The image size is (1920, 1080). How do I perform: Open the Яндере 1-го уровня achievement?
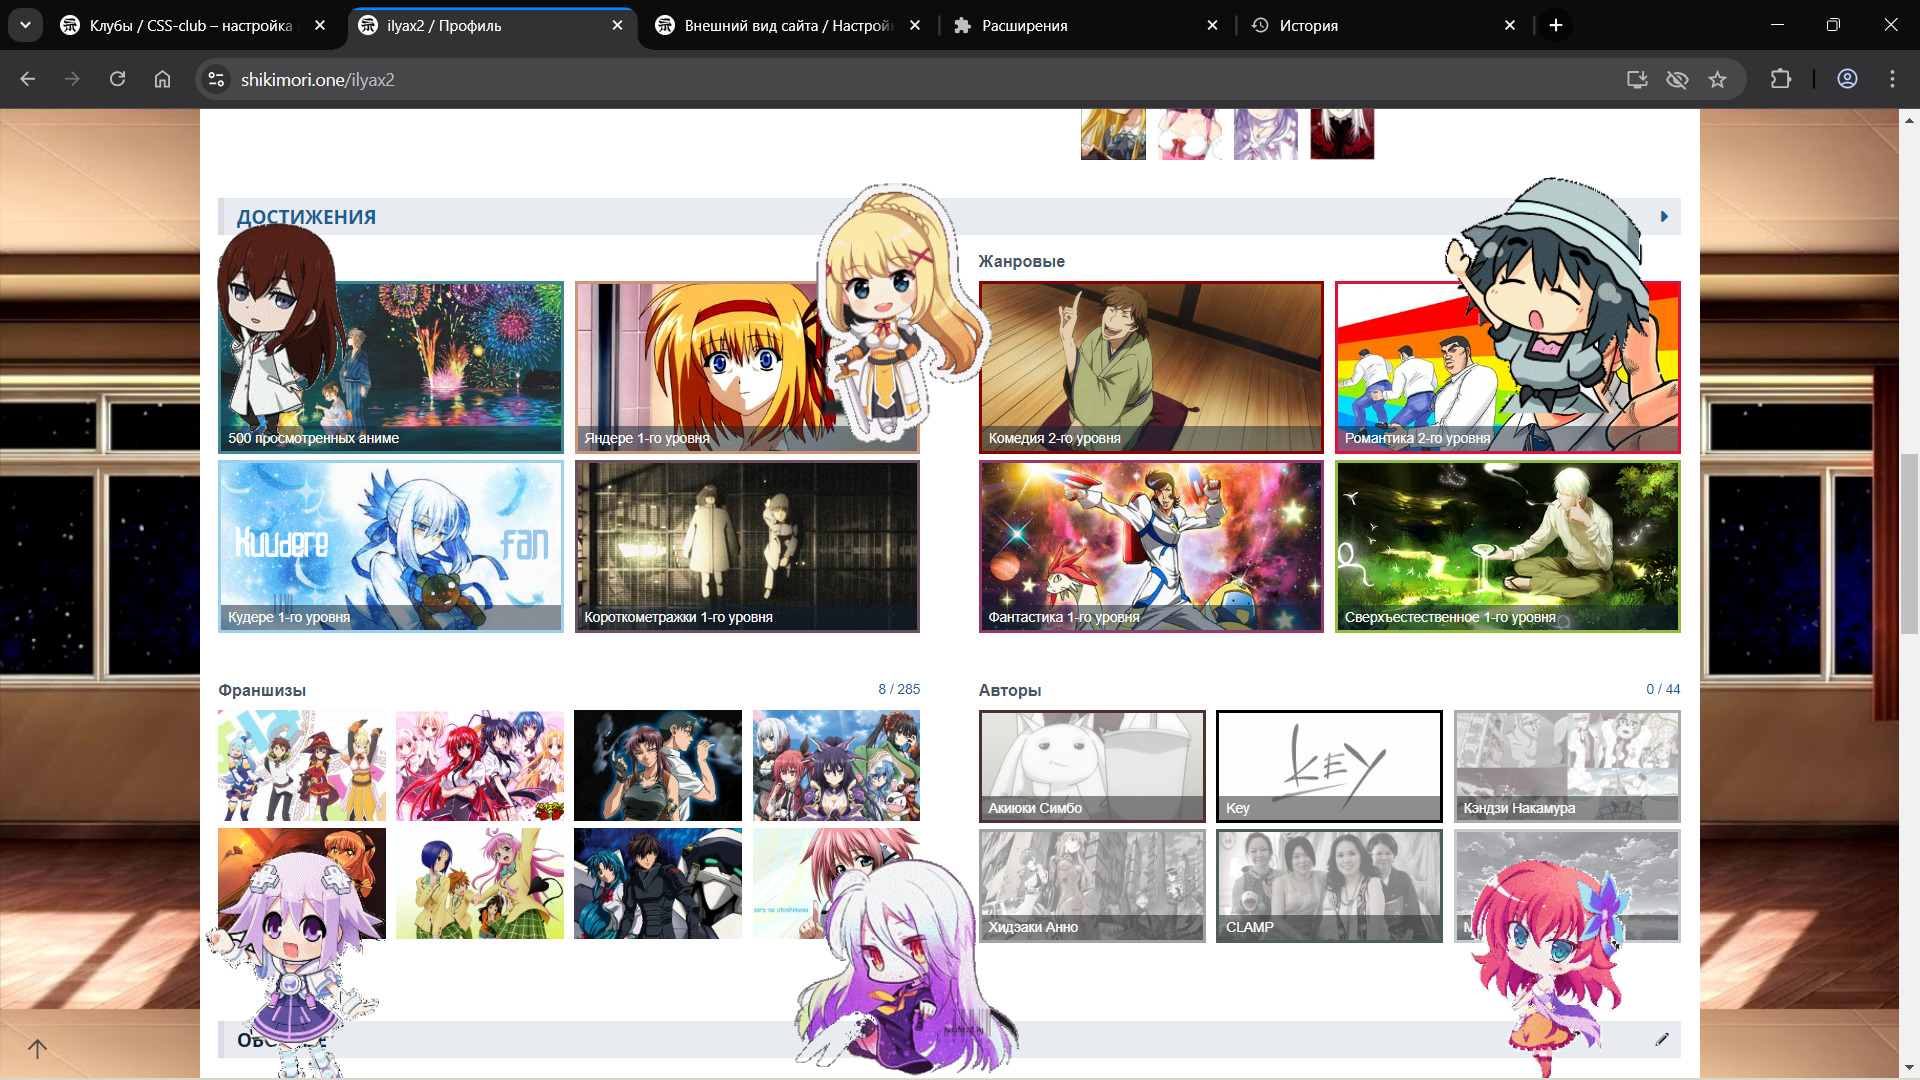coord(747,367)
